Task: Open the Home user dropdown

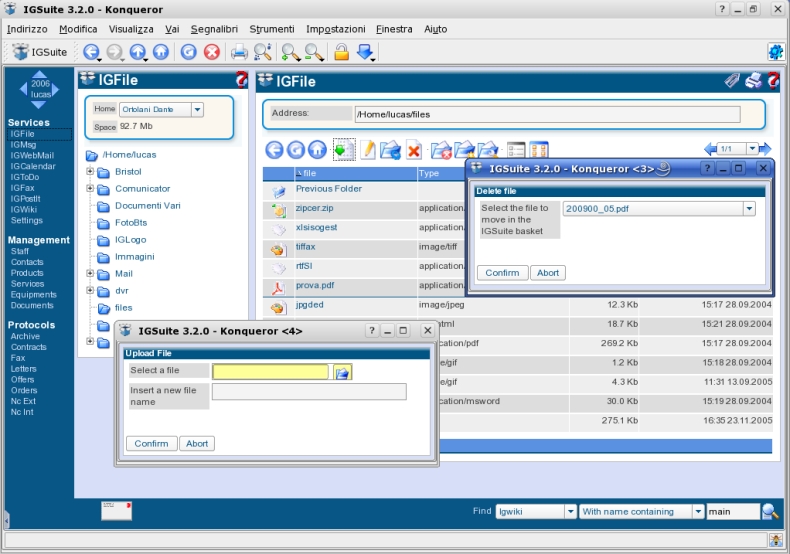Action: point(198,109)
